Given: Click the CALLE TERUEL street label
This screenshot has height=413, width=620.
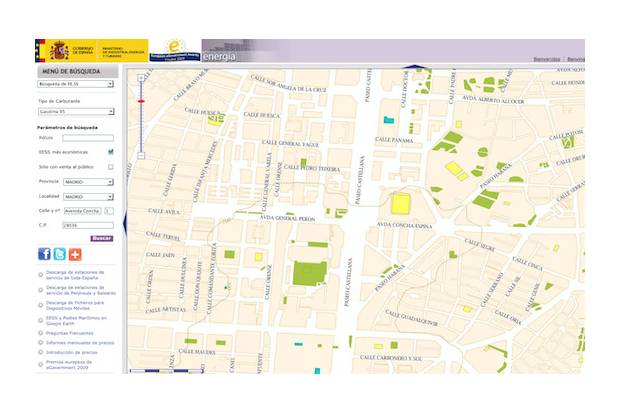Looking at the screenshot, I should [x=163, y=236].
